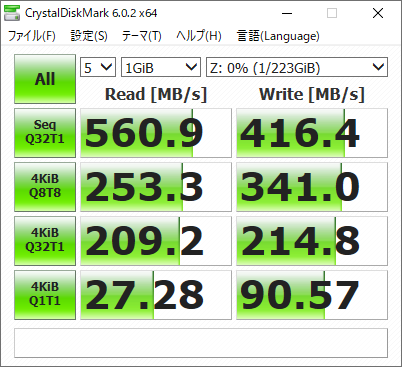Screen dimensions: 402x367
Task: Click the CrystalDiskMark app icon in title bar
Action: coord(12,13)
